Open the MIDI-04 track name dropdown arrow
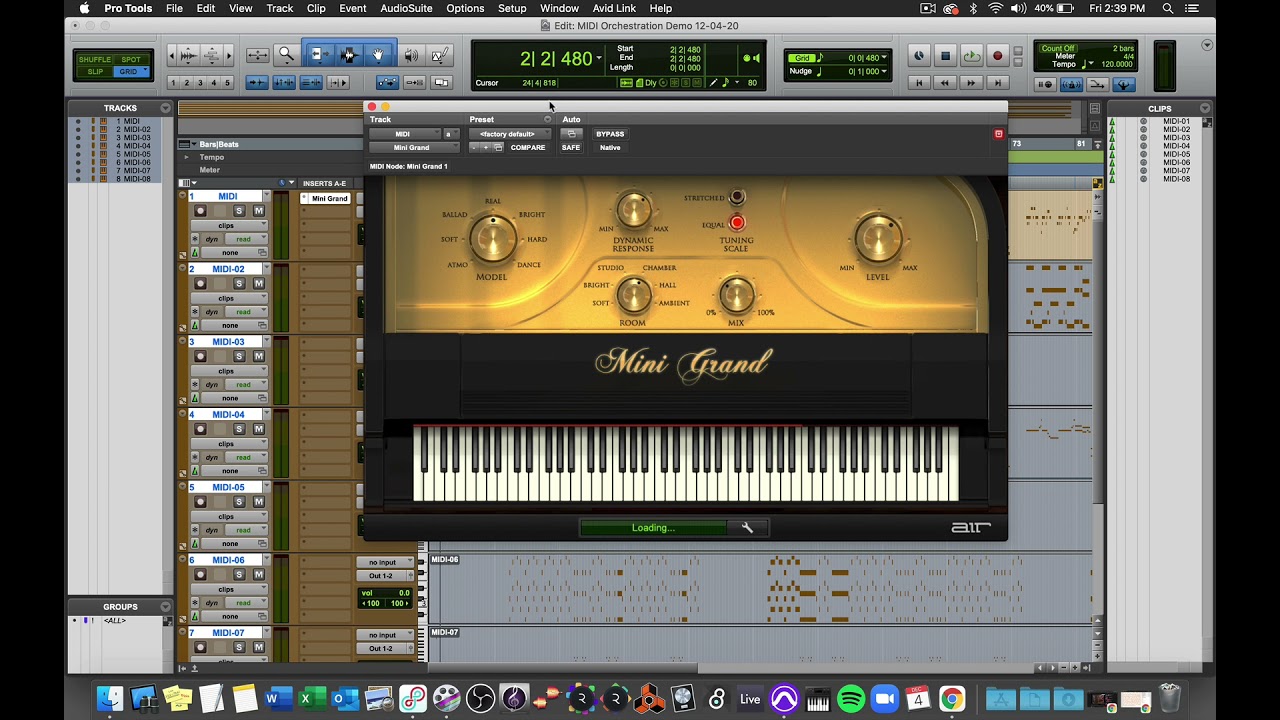 pos(265,414)
